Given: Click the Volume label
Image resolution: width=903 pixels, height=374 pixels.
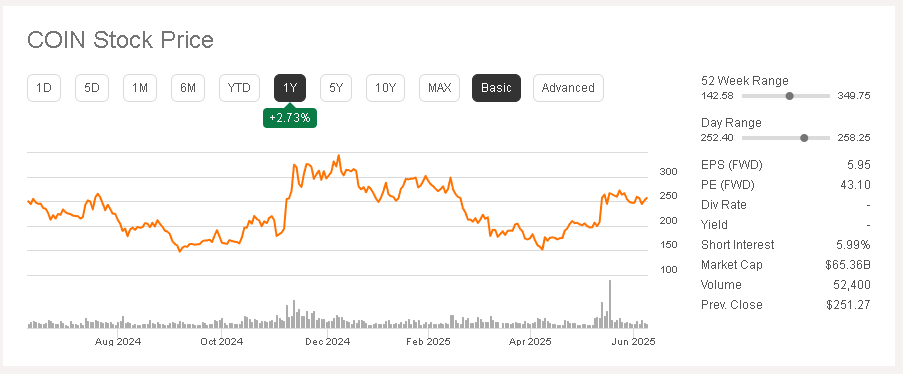Looking at the screenshot, I should [721, 285].
